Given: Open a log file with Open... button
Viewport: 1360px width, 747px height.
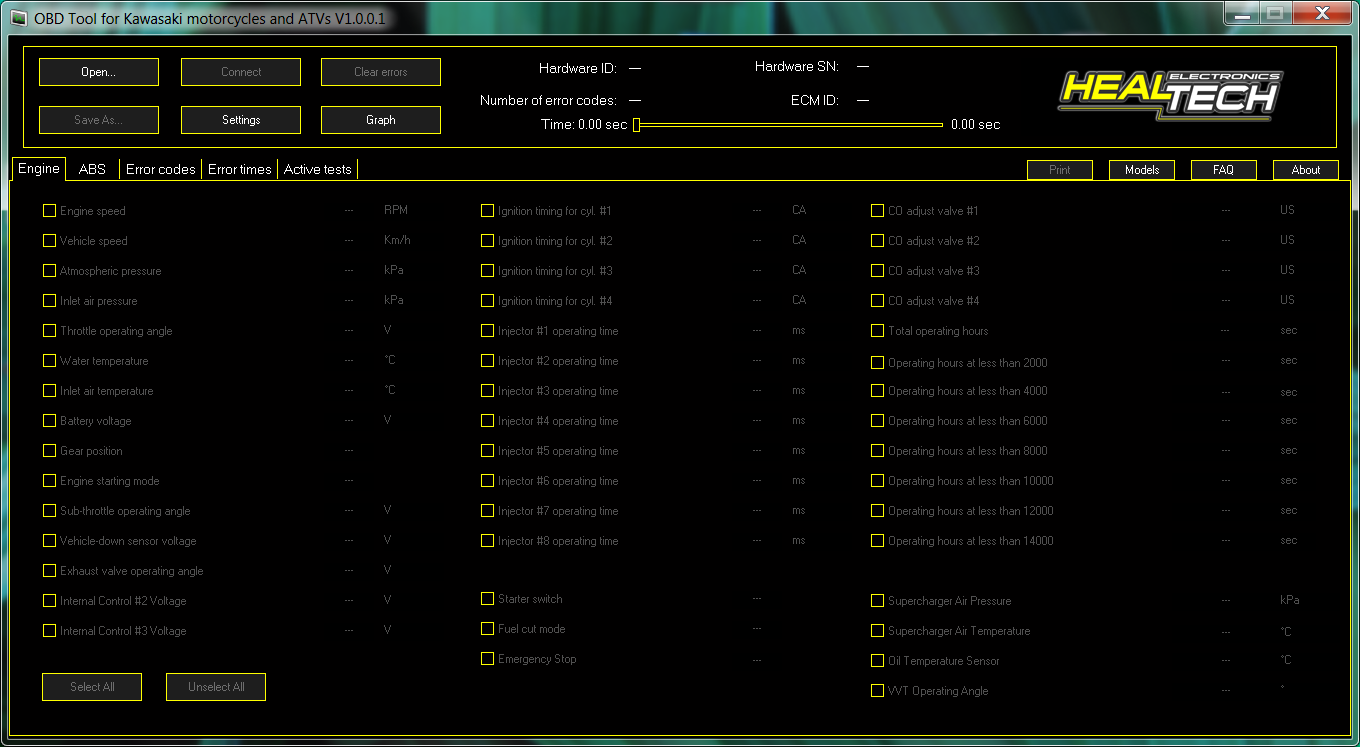Looking at the screenshot, I should pos(99,72).
